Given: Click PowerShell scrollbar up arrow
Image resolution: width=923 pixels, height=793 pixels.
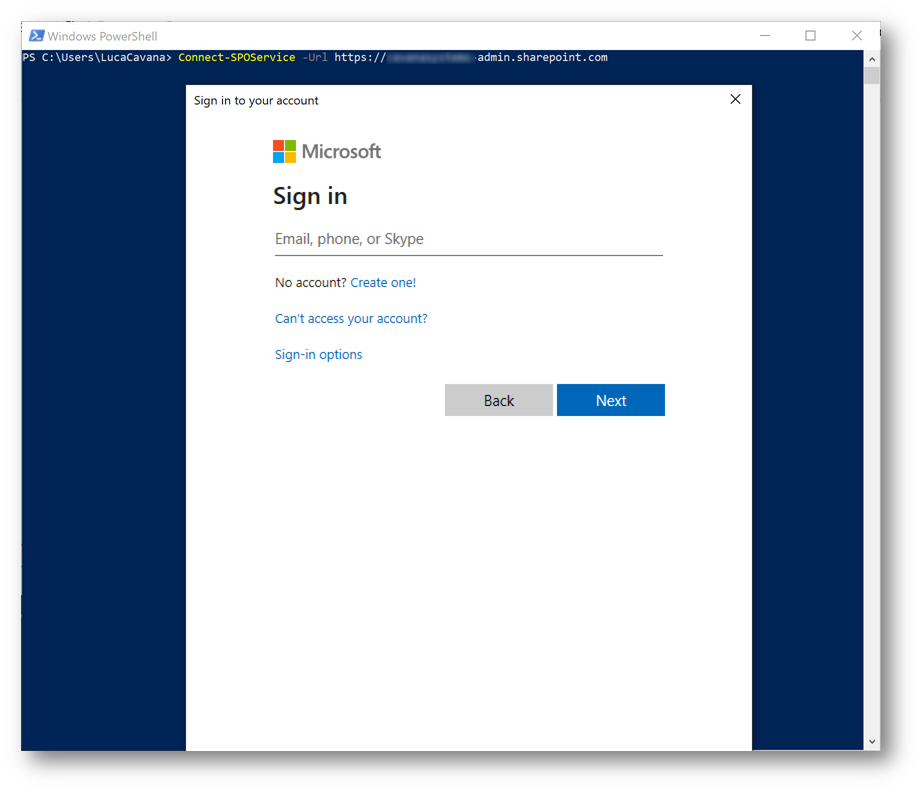Looking at the screenshot, I should (x=872, y=59).
